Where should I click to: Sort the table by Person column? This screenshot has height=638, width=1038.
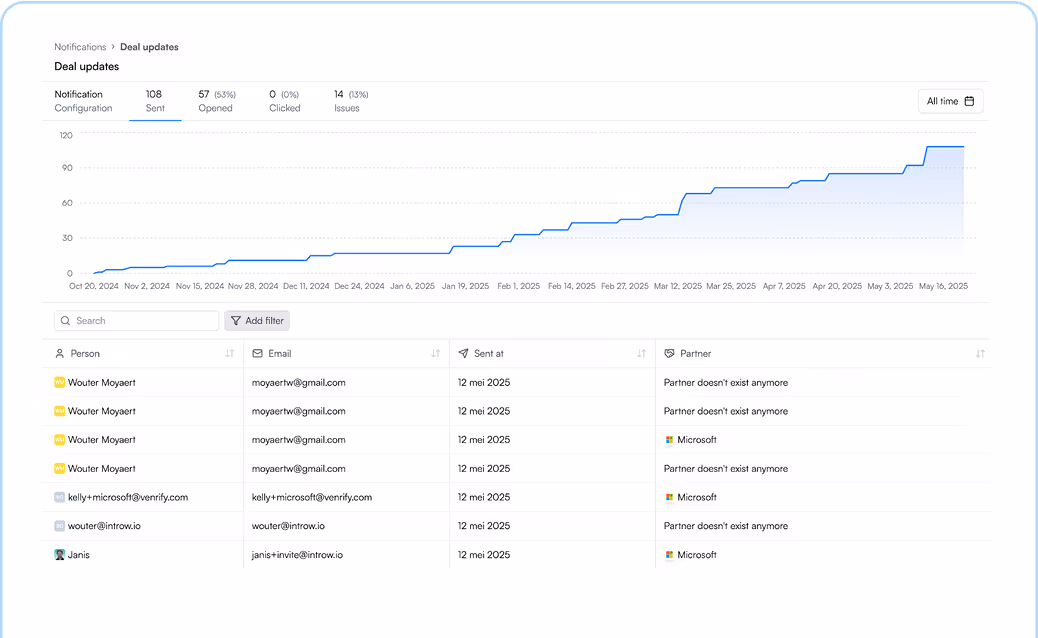point(229,353)
